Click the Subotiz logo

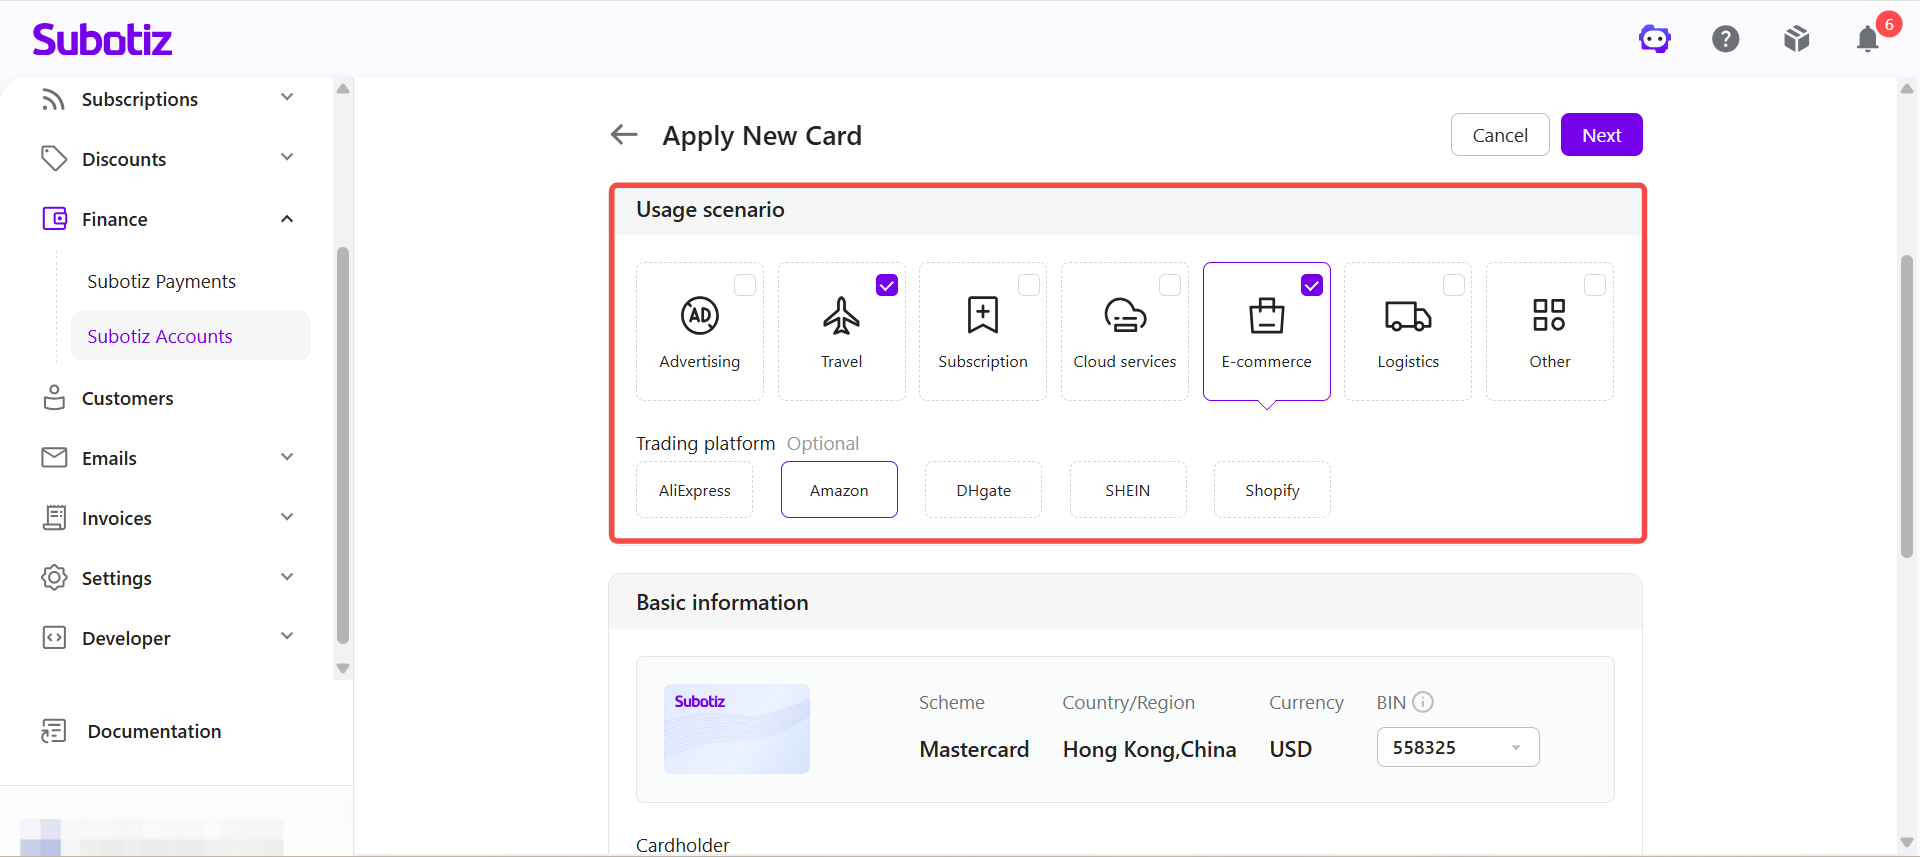[102, 39]
